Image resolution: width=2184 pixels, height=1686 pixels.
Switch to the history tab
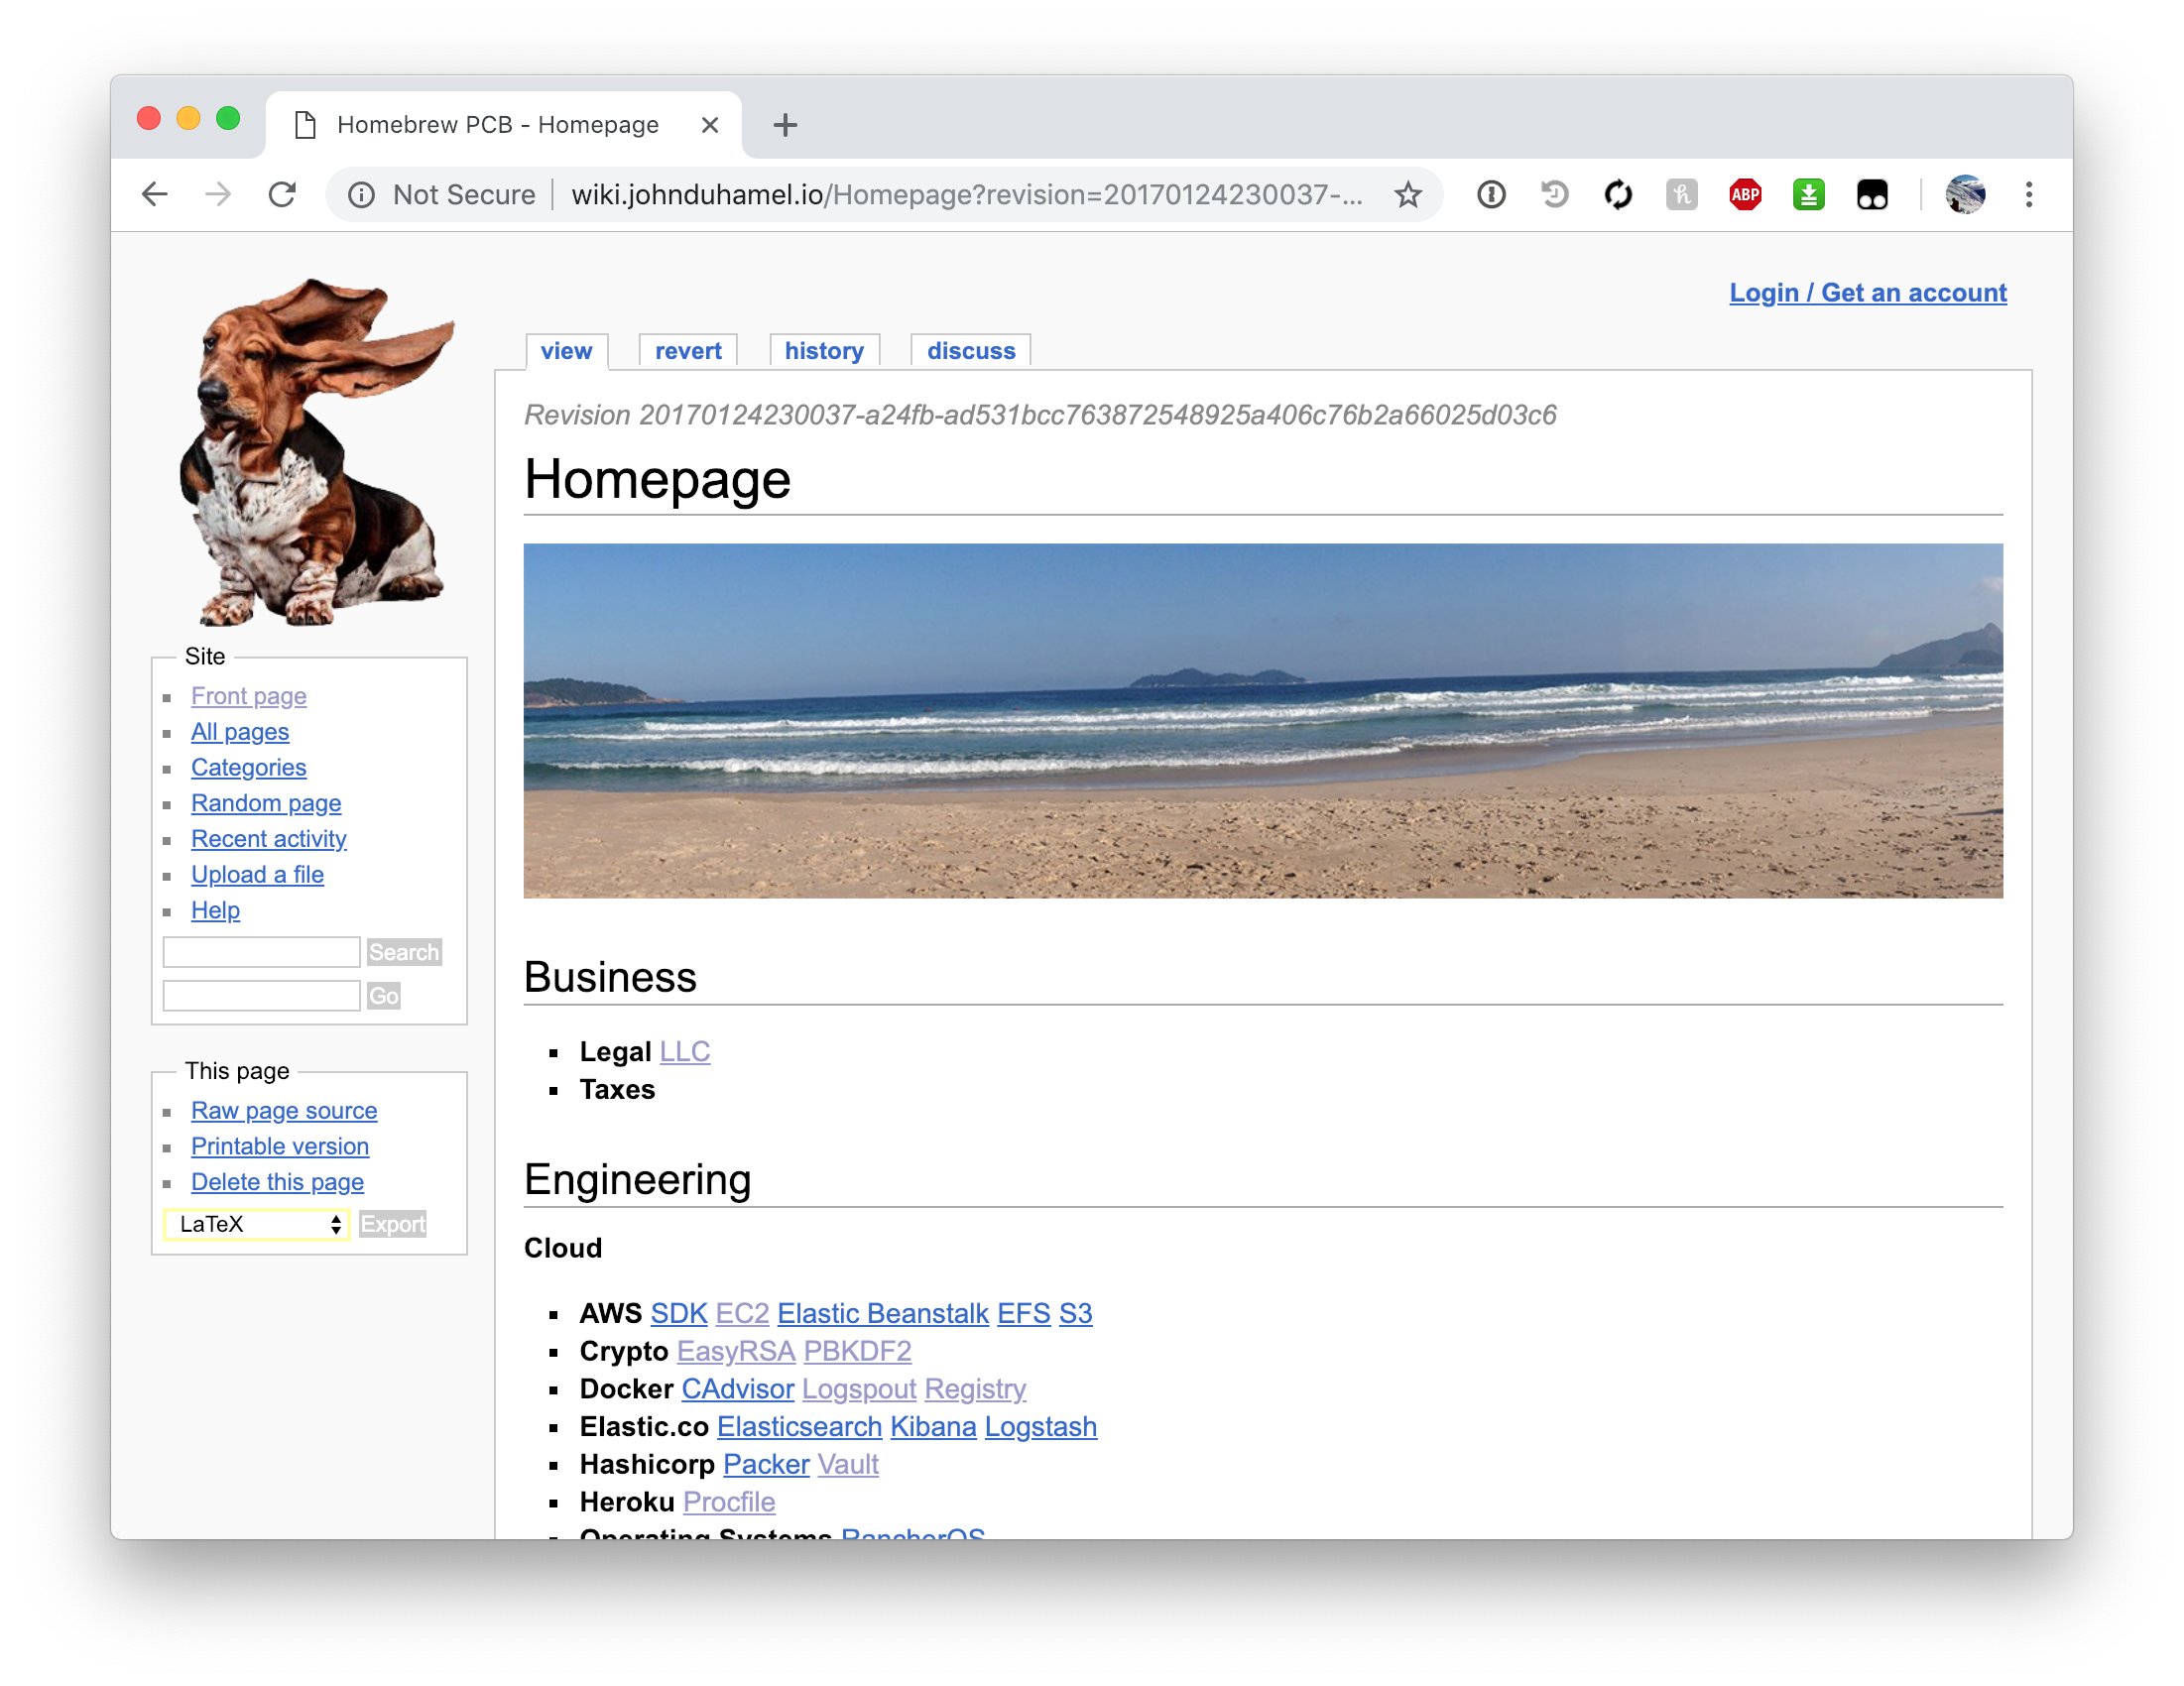823,351
